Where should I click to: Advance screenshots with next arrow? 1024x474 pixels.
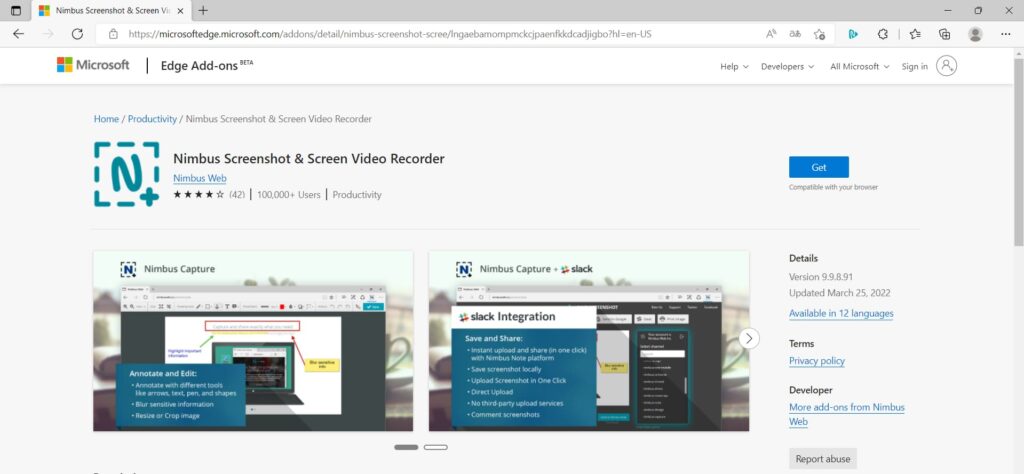click(749, 338)
